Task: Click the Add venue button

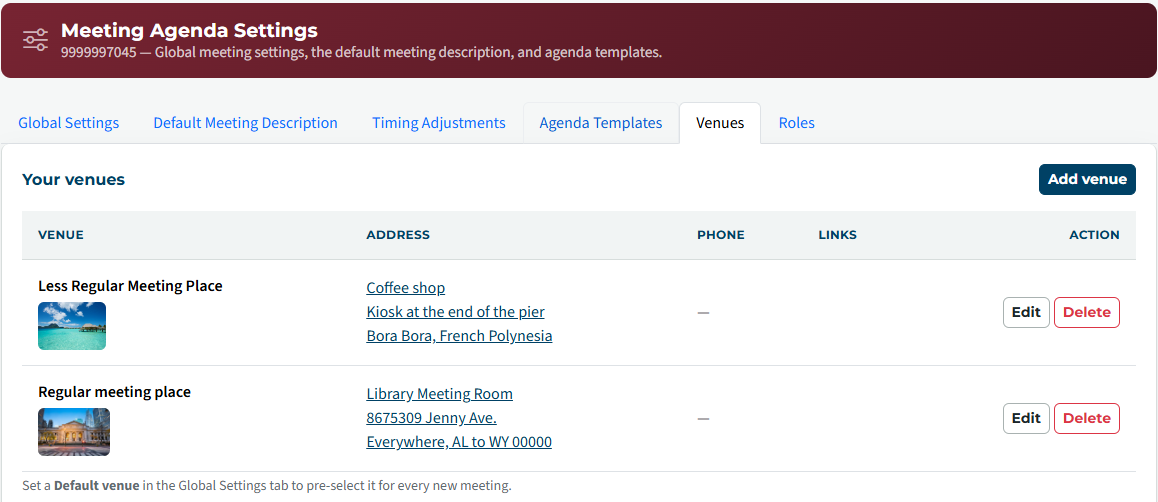Action: [1087, 179]
